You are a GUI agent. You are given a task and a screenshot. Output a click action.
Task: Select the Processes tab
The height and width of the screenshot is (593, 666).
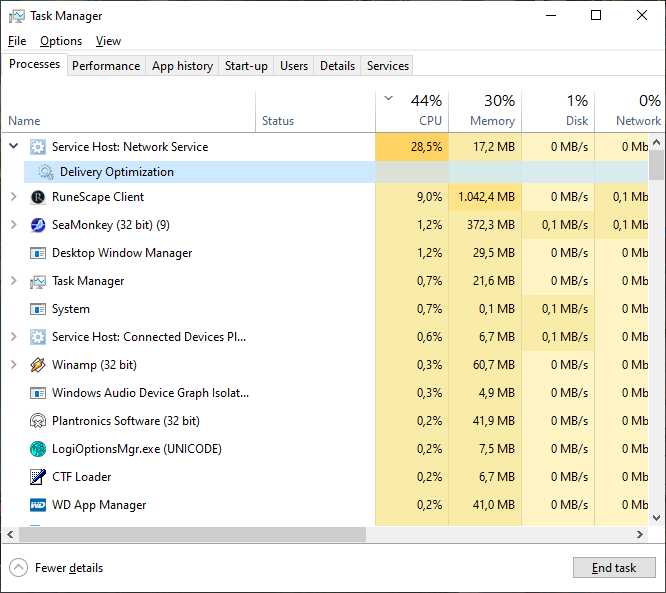point(34,64)
